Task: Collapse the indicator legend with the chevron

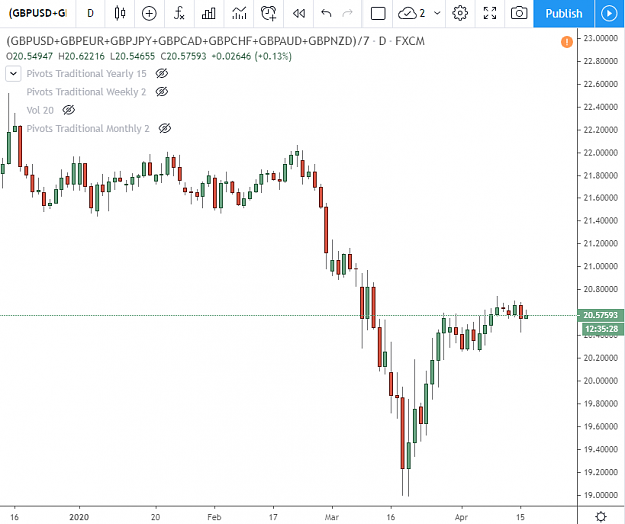Action: point(13,74)
